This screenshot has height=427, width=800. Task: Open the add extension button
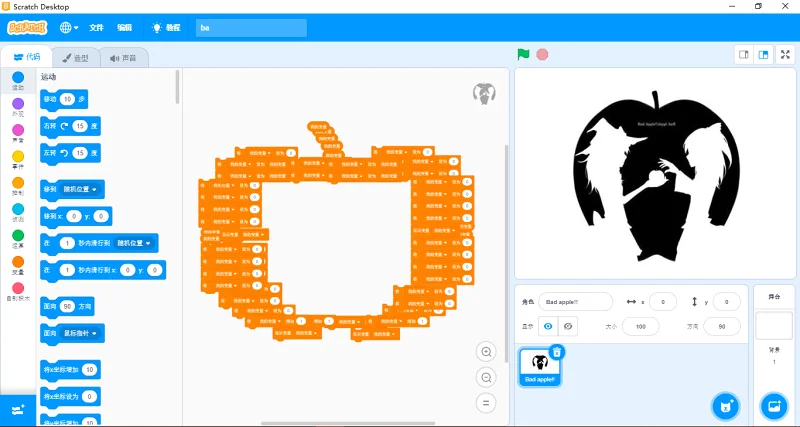[x=18, y=410]
